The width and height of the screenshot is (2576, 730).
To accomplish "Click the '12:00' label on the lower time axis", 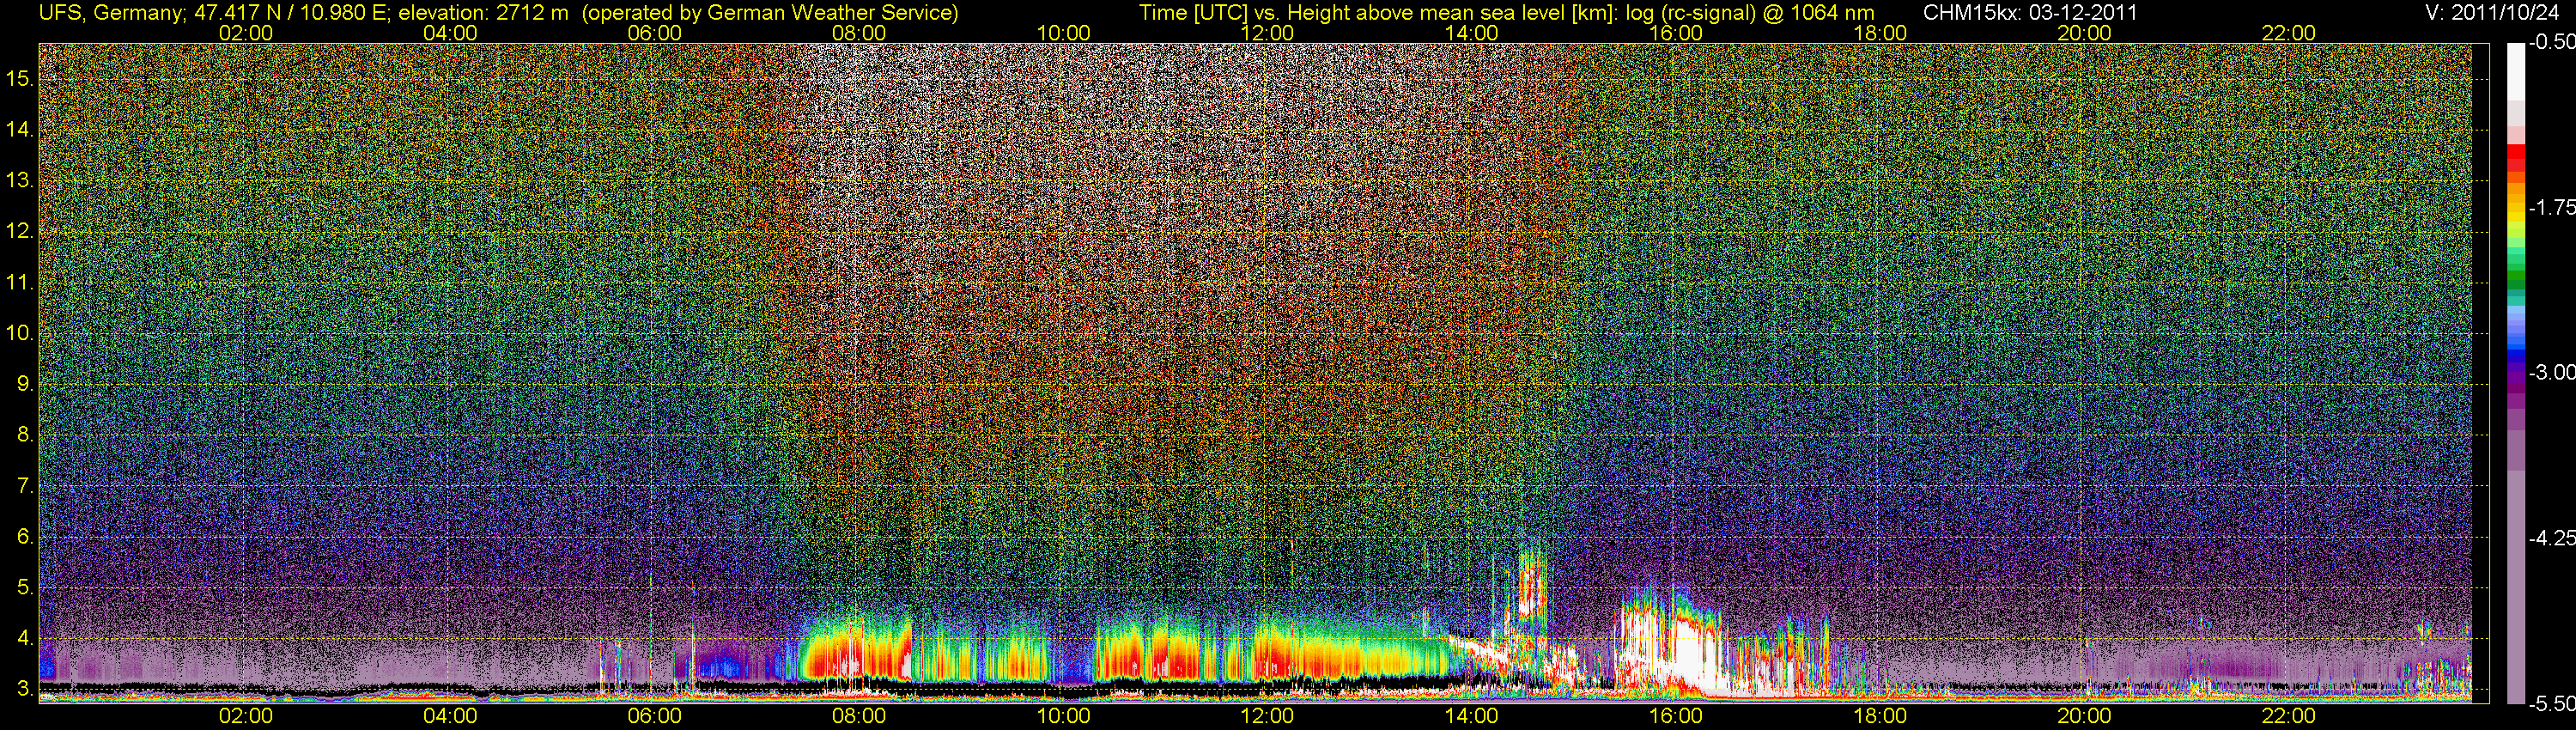I will (1267, 716).
